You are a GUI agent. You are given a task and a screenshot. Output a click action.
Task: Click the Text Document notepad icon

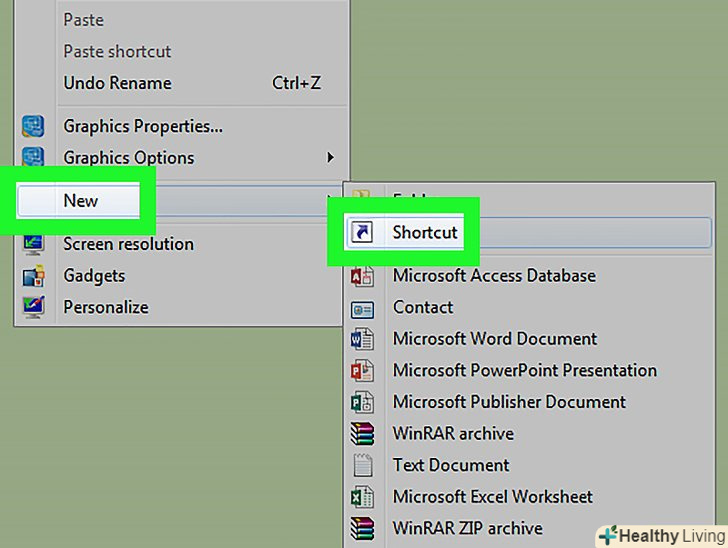(363, 465)
